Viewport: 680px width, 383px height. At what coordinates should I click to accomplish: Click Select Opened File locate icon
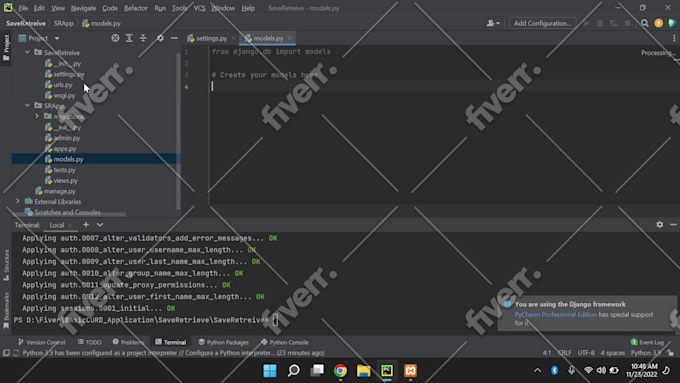coord(115,38)
